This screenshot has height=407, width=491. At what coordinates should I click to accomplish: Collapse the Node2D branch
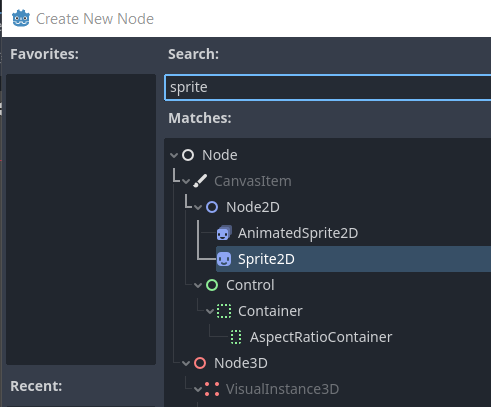[x=198, y=207]
